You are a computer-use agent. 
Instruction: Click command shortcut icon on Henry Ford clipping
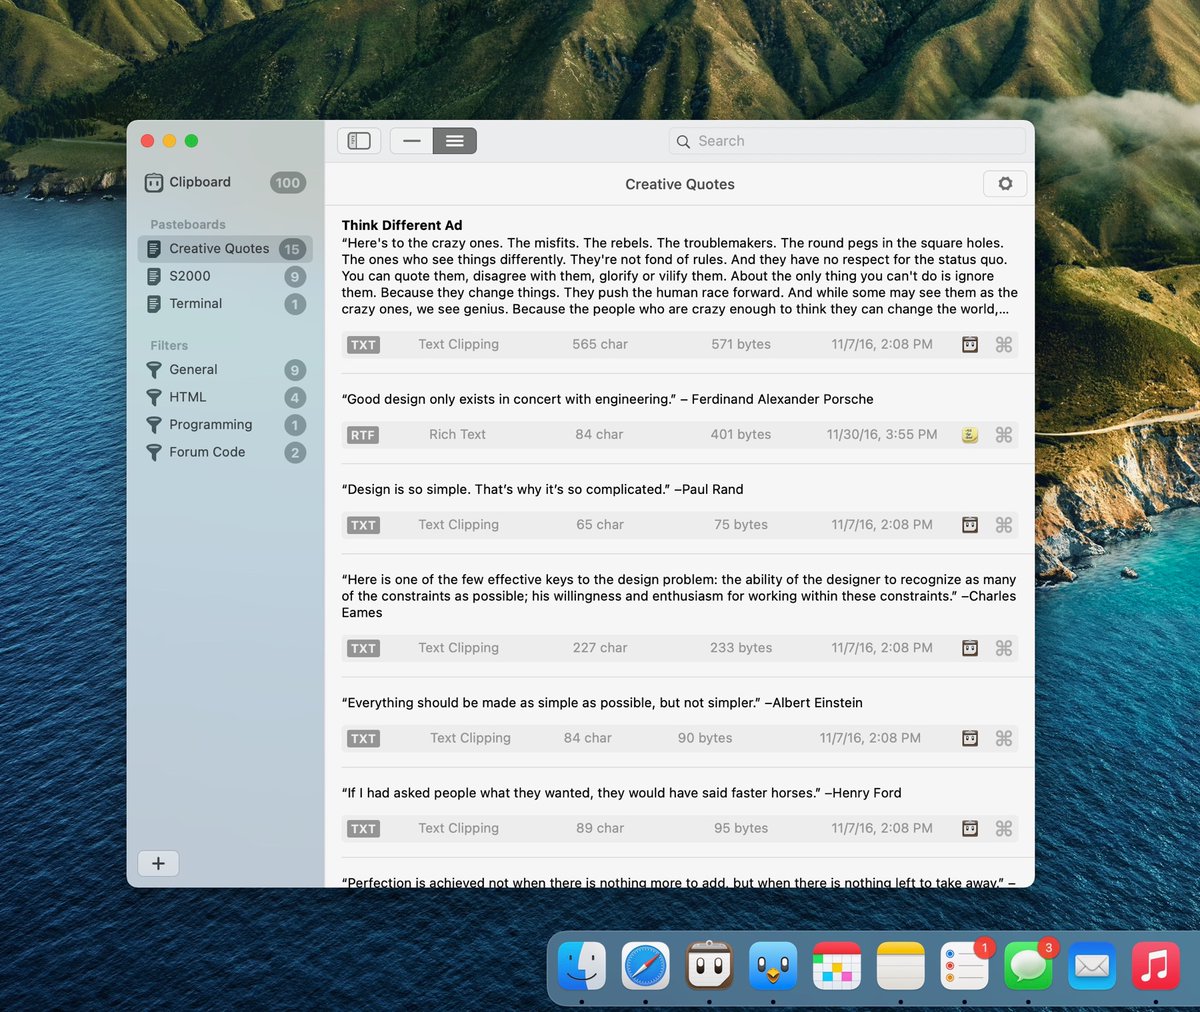(1004, 828)
